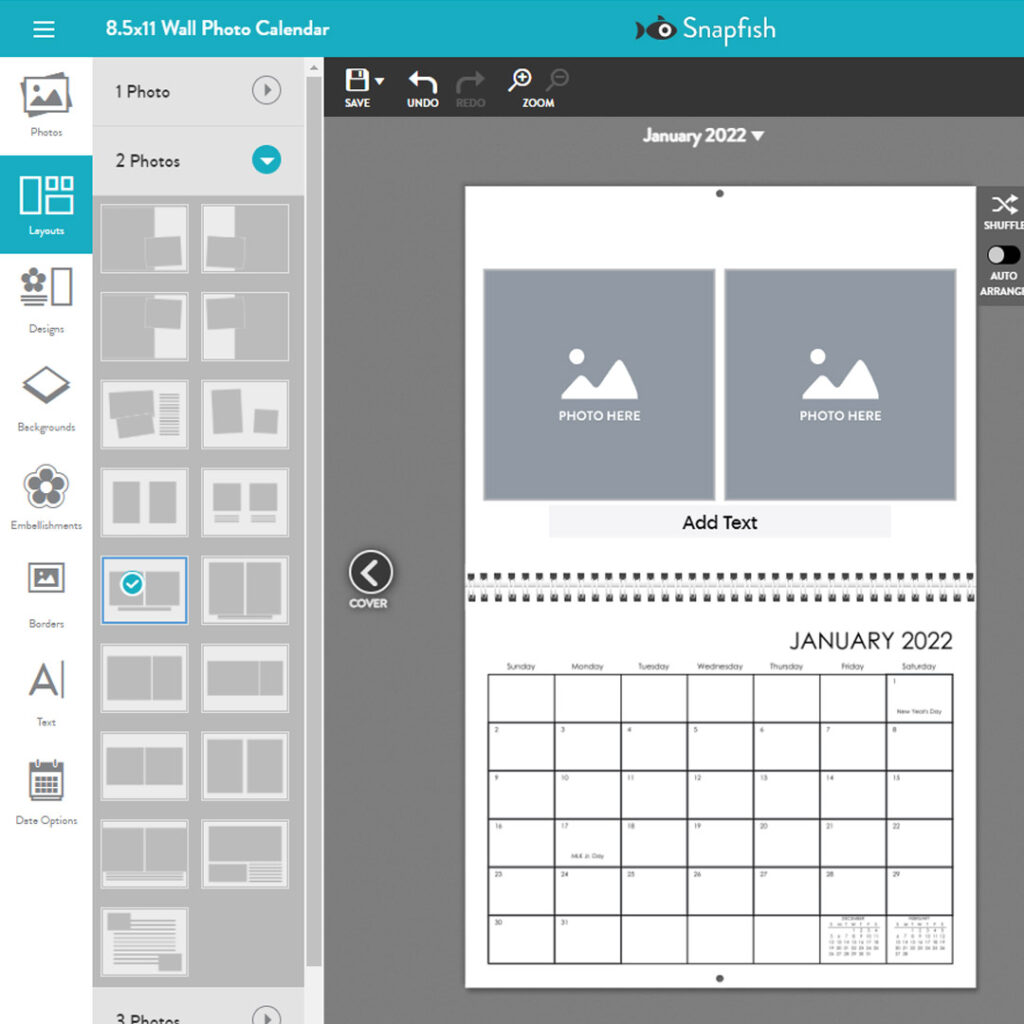Open the January 2022 month dropdown
Image resolution: width=1024 pixels, height=1024 pixels.
click(702, 136)
